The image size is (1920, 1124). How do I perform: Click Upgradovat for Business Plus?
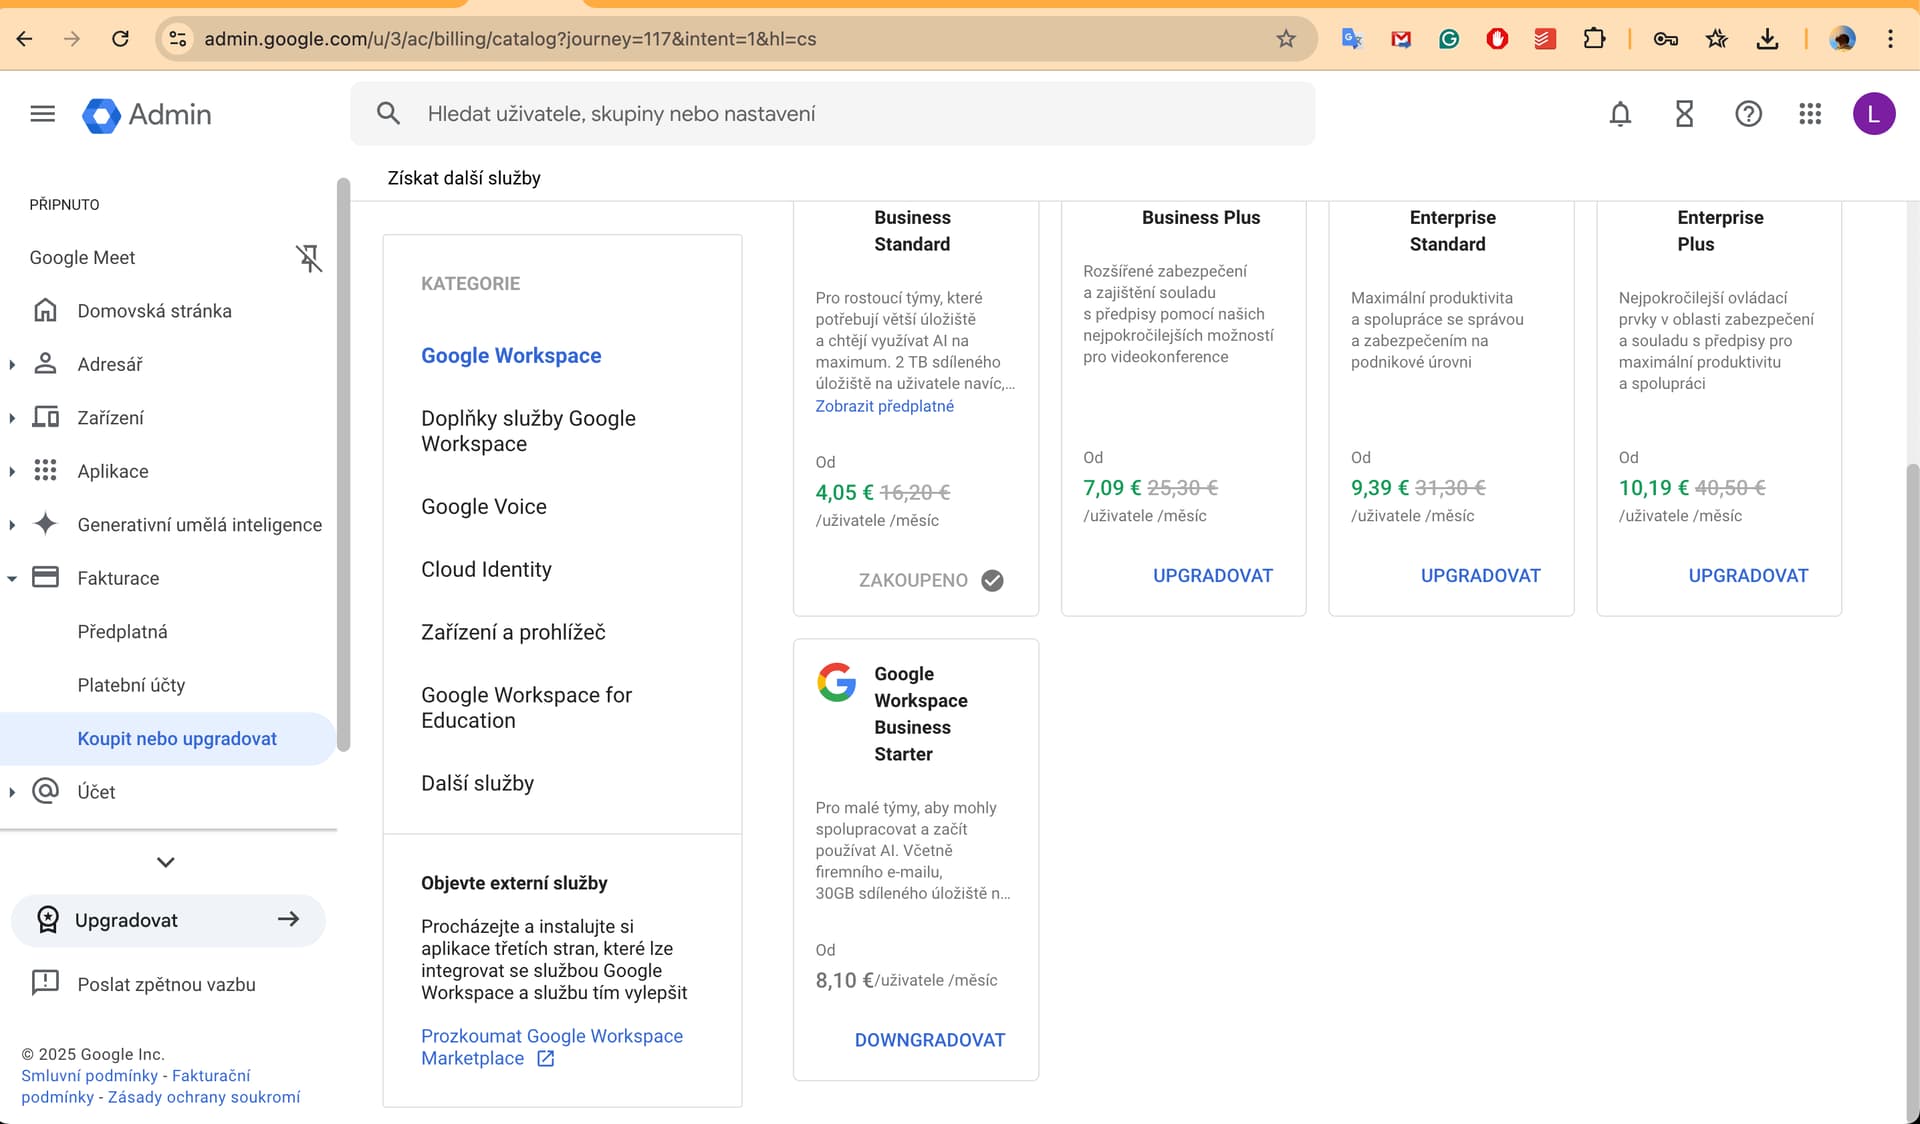pos(1212,576)
